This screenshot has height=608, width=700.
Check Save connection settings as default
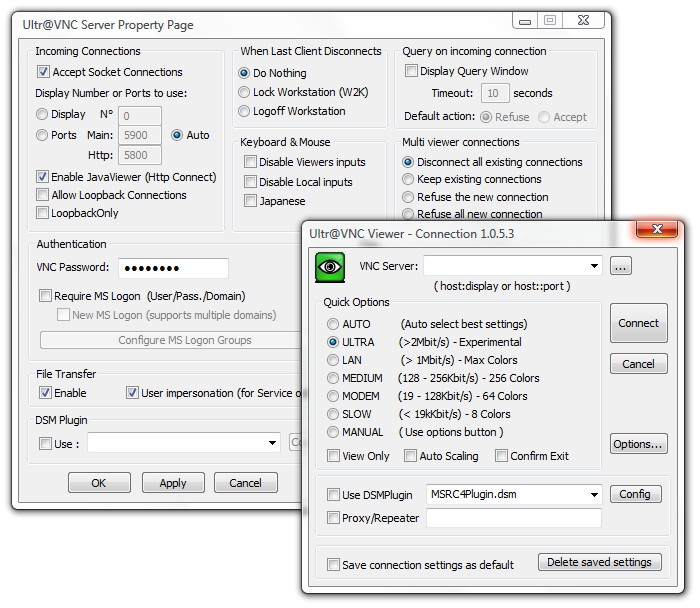pyautogui.click(x=333, y=565)
